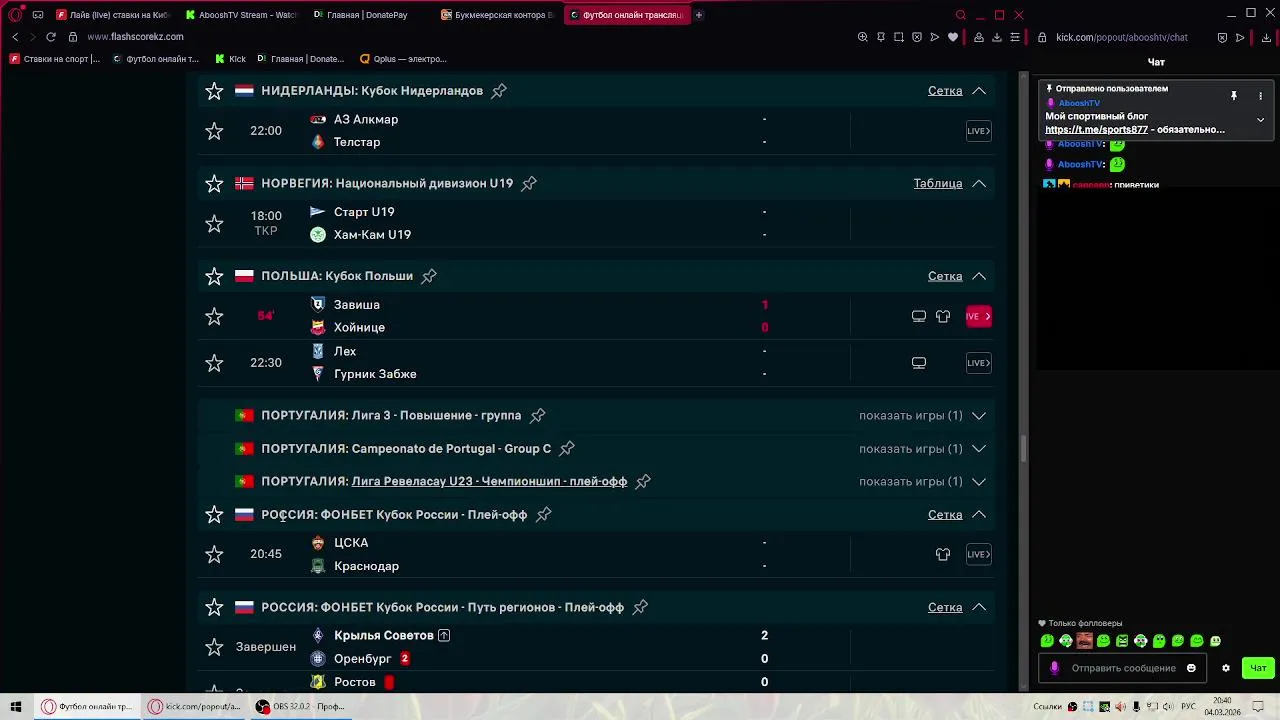Collapse the Poland Cup section
The width and height of the screenshot is (1280, 720).
(x=979, y=276)
